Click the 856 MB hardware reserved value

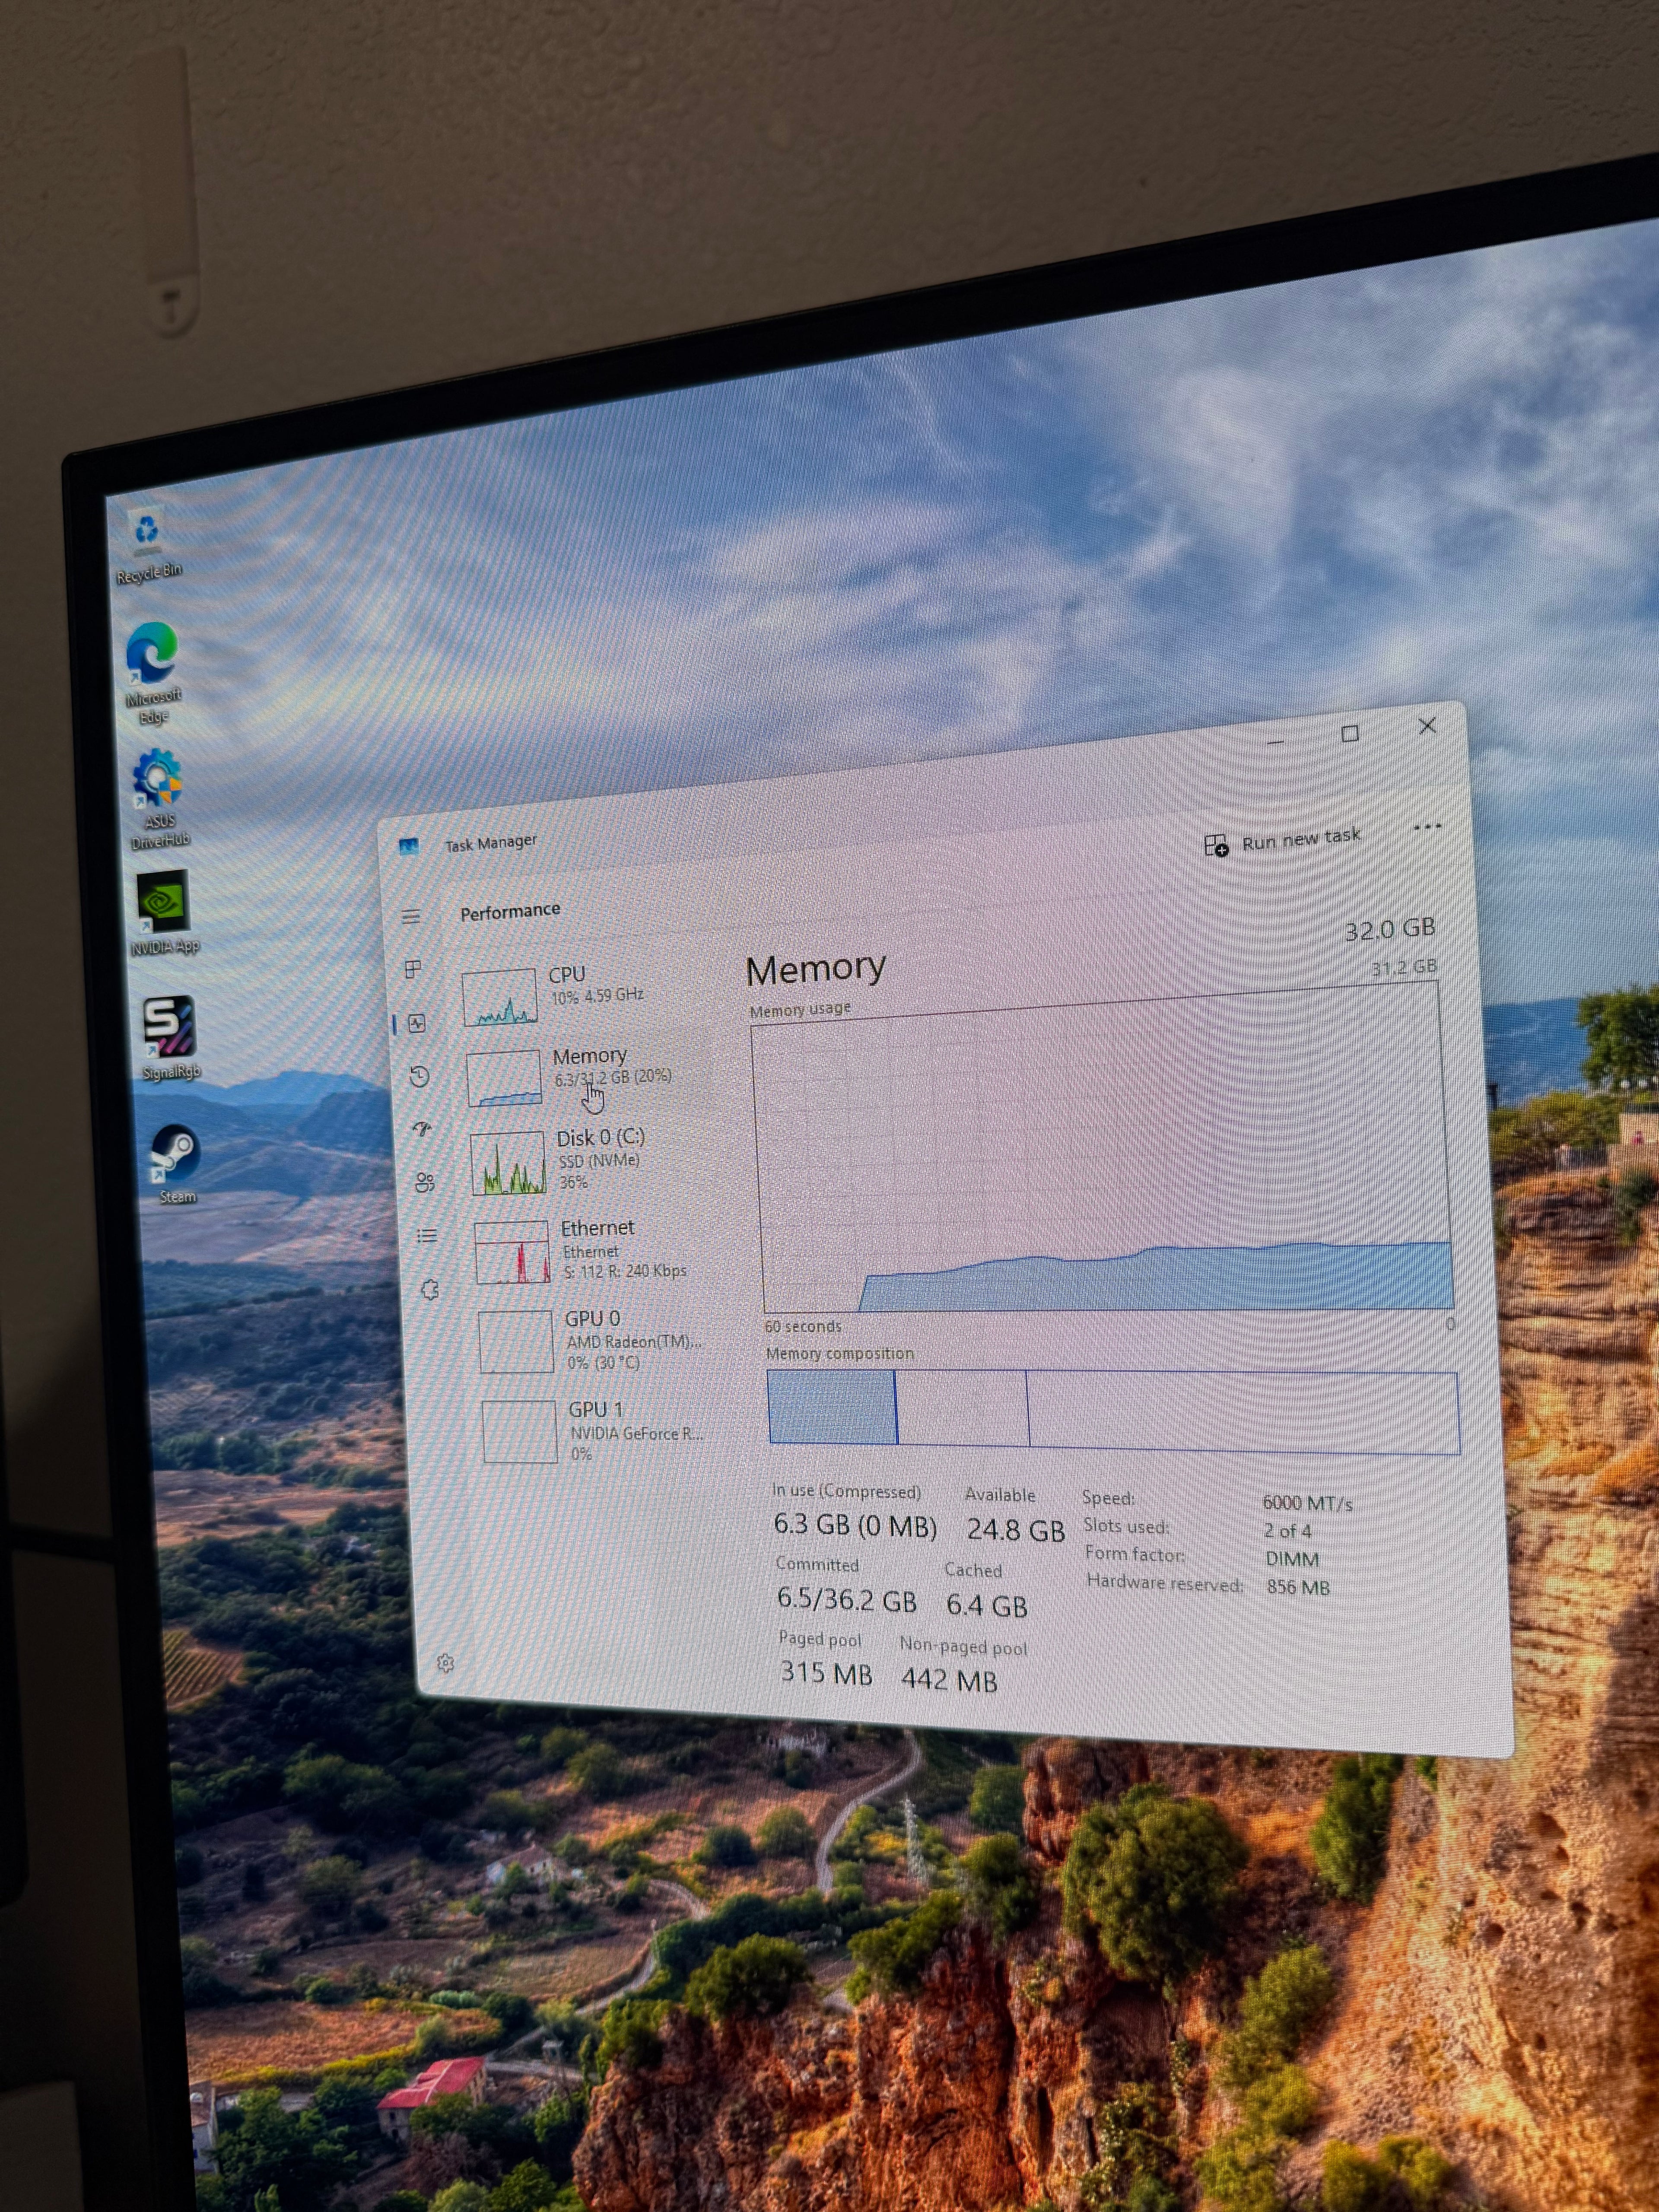1298,1587
